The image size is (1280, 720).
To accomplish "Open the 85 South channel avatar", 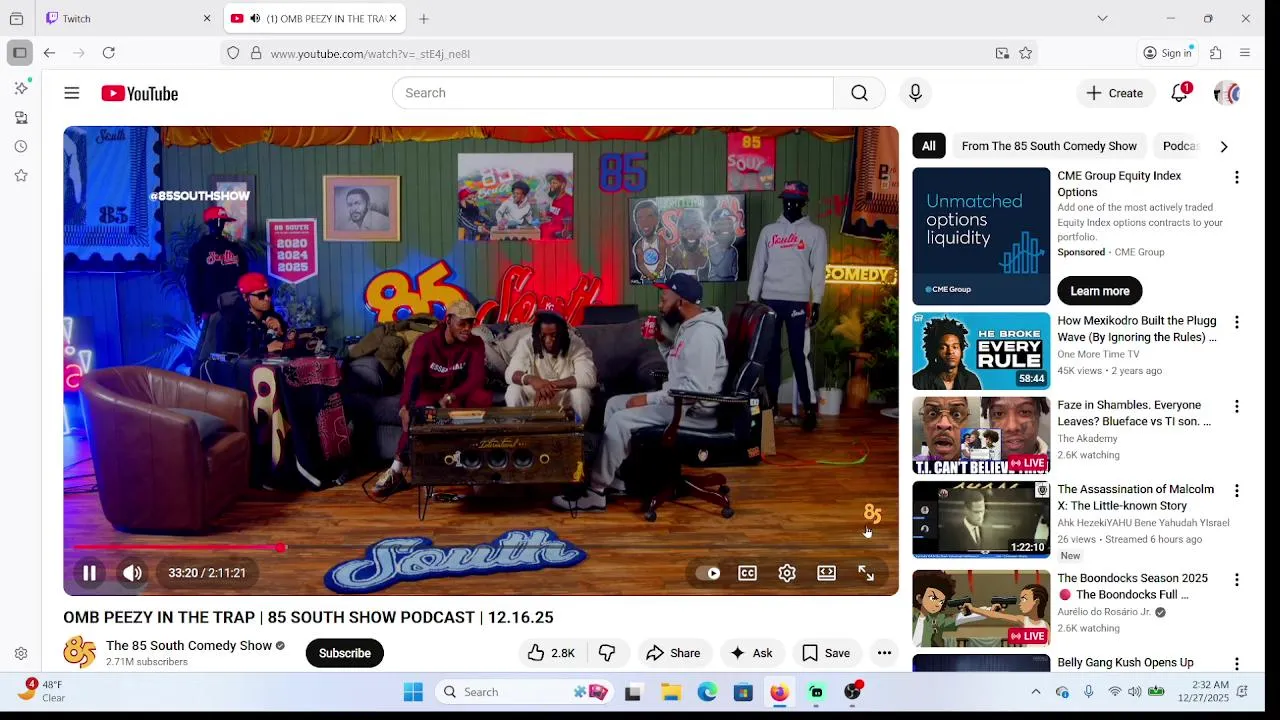I will pos(80,653).
